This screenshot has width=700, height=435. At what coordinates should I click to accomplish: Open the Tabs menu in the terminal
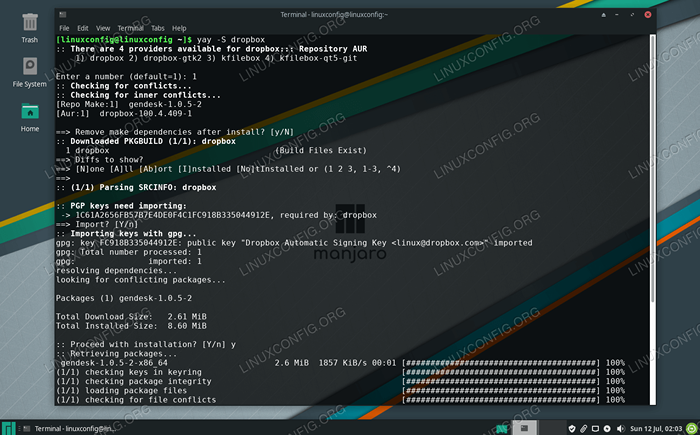click(x=158, y=28)
